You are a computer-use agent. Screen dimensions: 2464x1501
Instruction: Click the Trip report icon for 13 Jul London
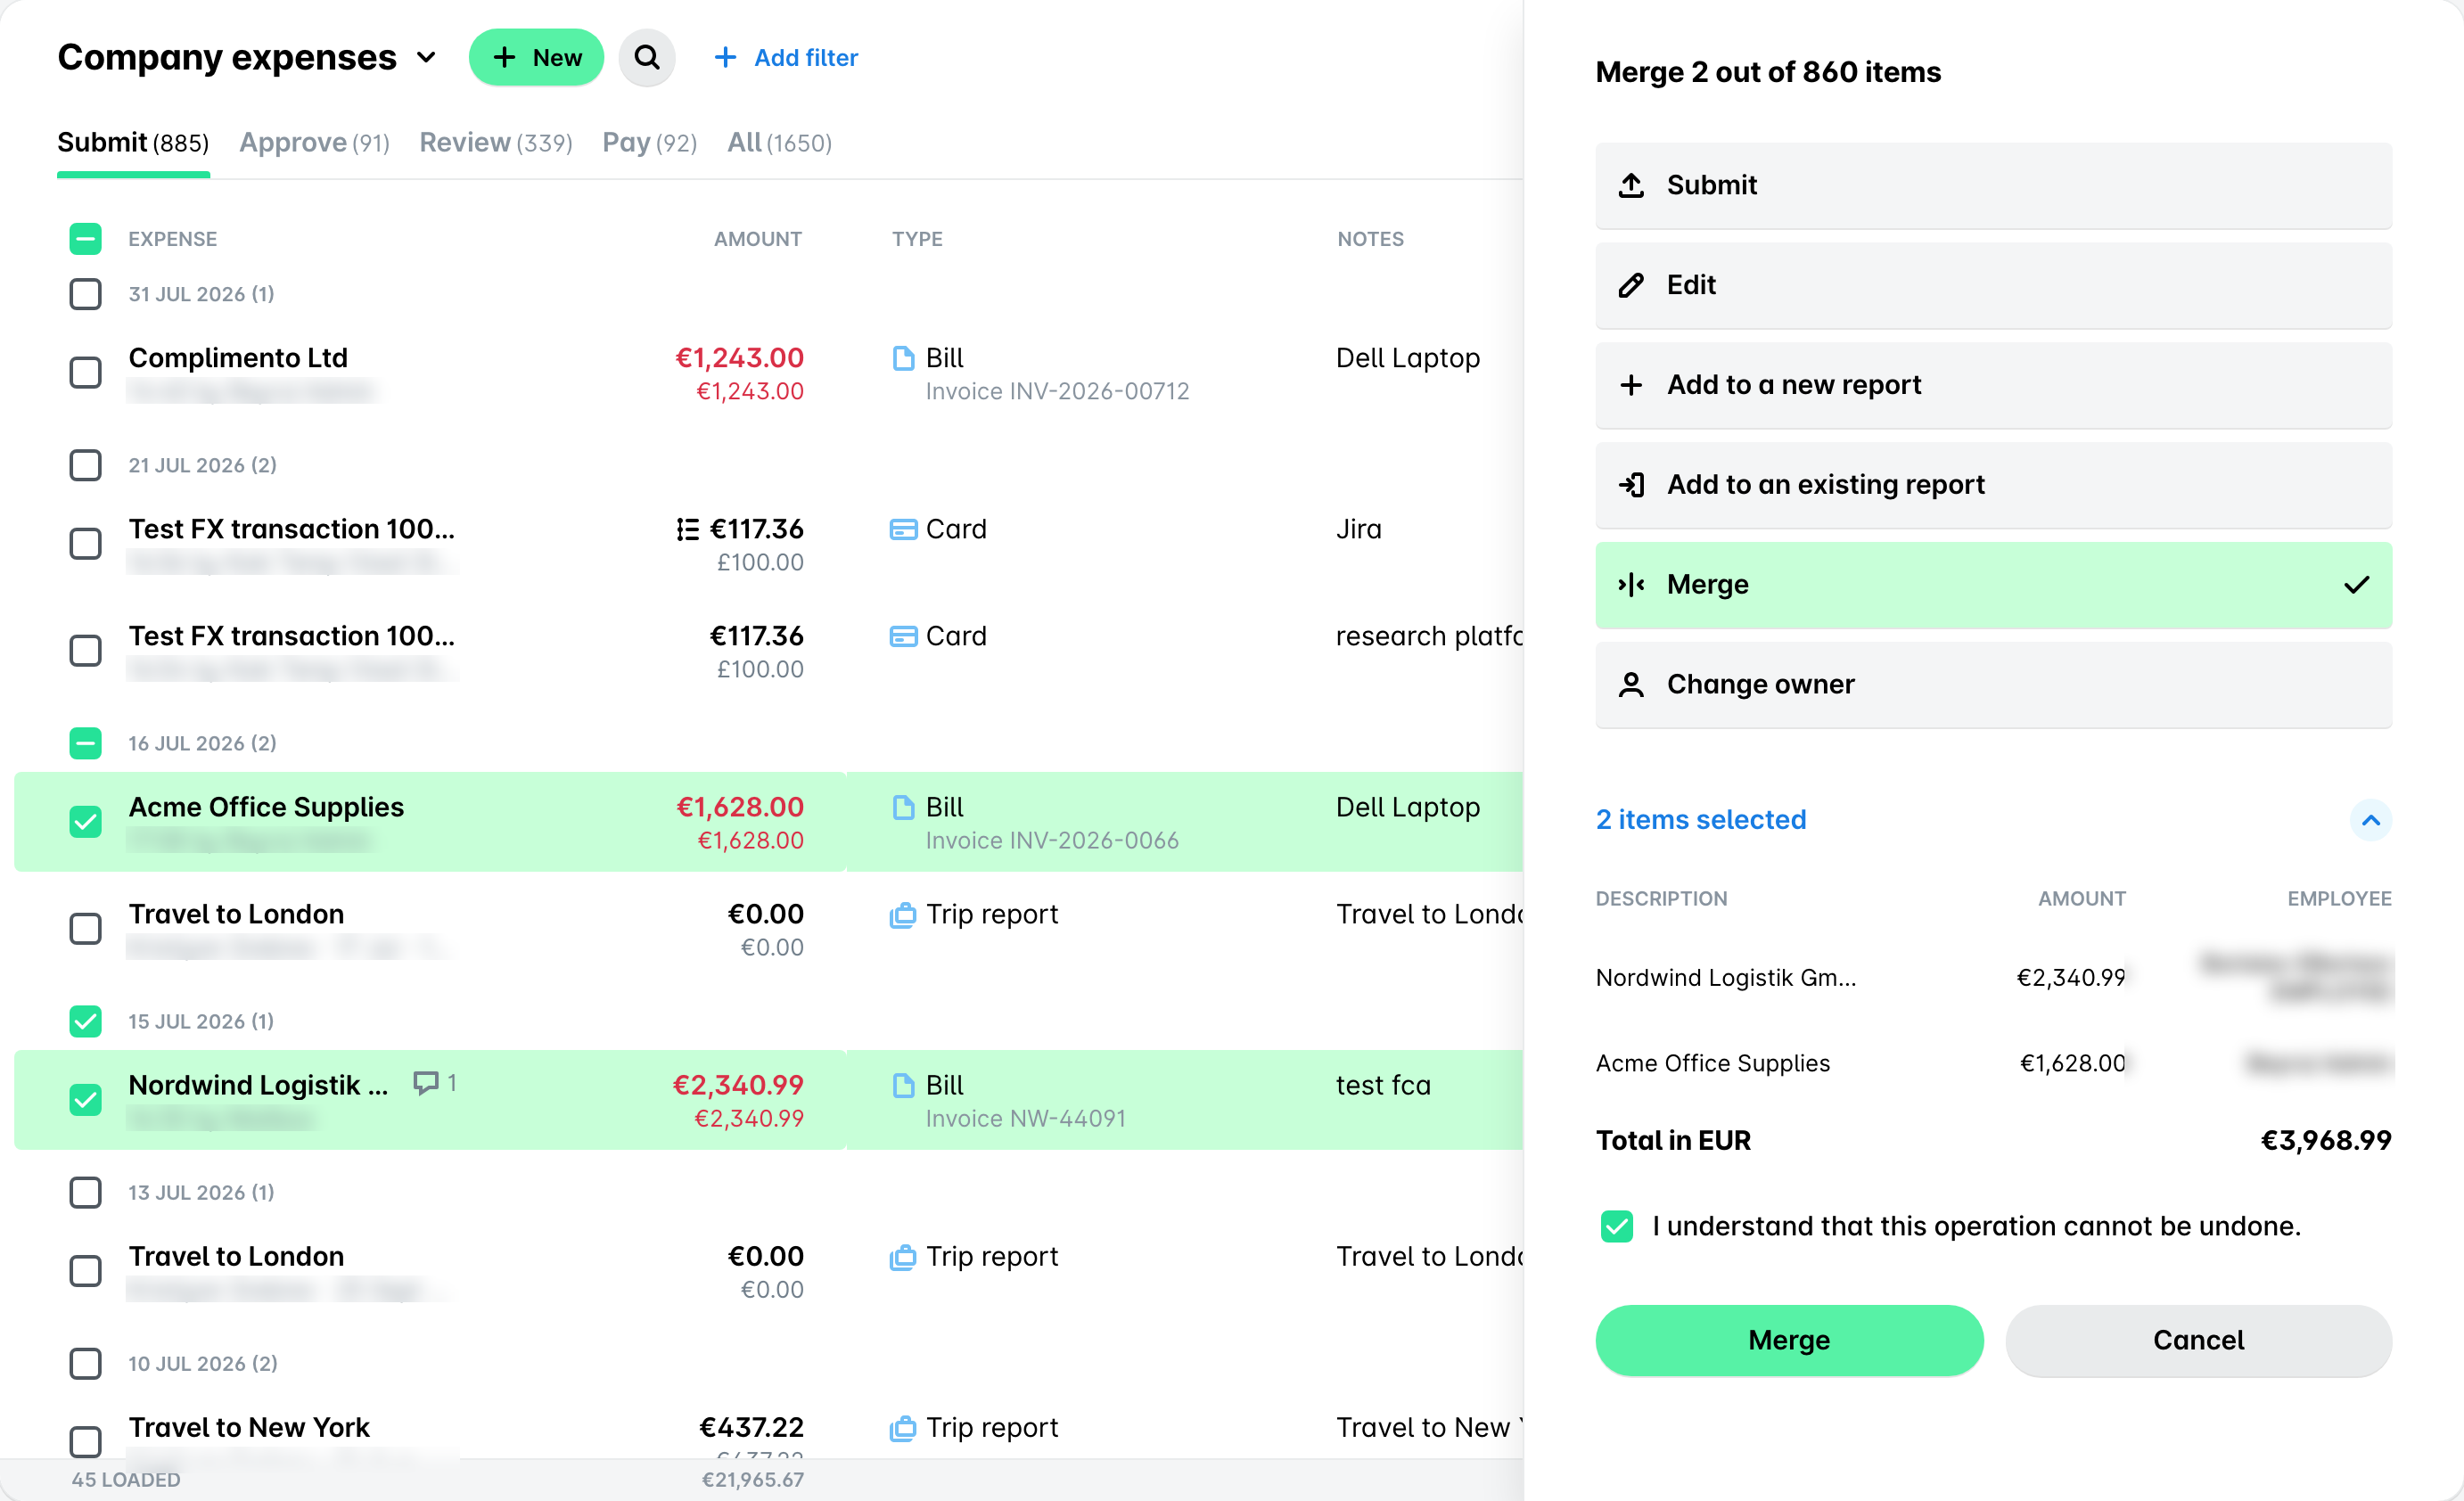click(903, 1256)
